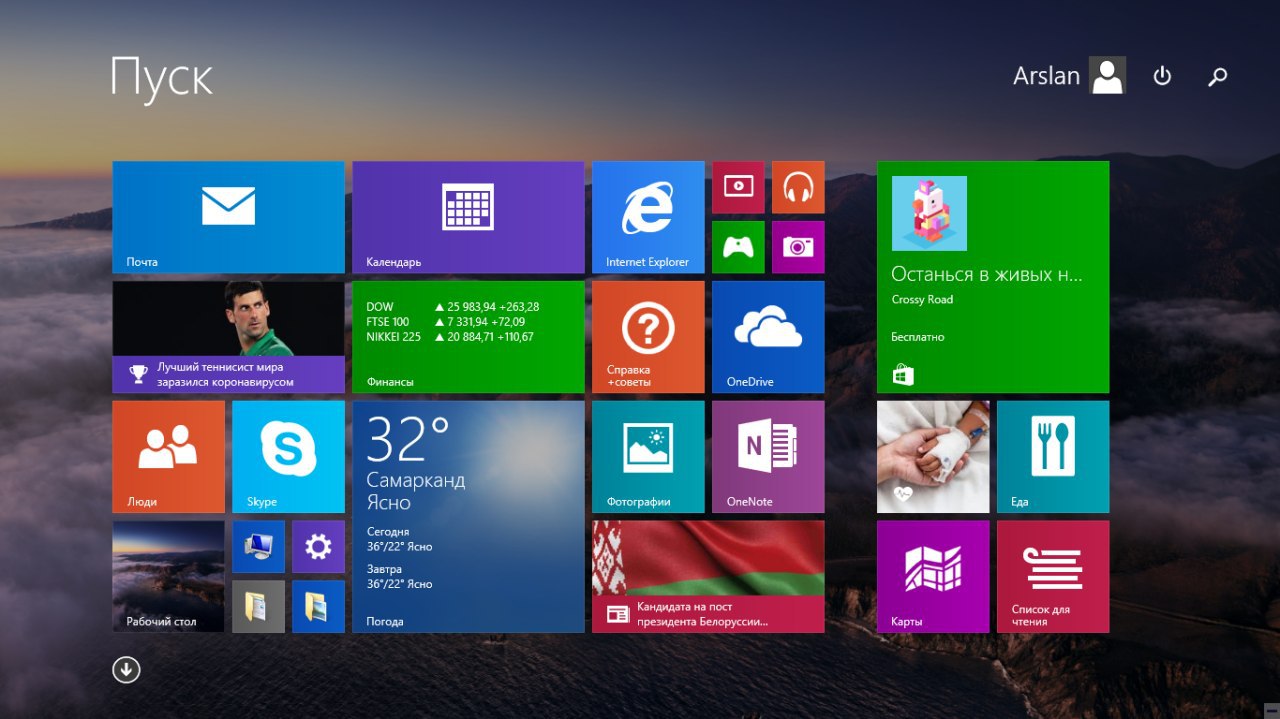Open the Arslan user account menu
This screenshot has width=1280, height=719.
pyautogui.click(x=1069, y=76)
